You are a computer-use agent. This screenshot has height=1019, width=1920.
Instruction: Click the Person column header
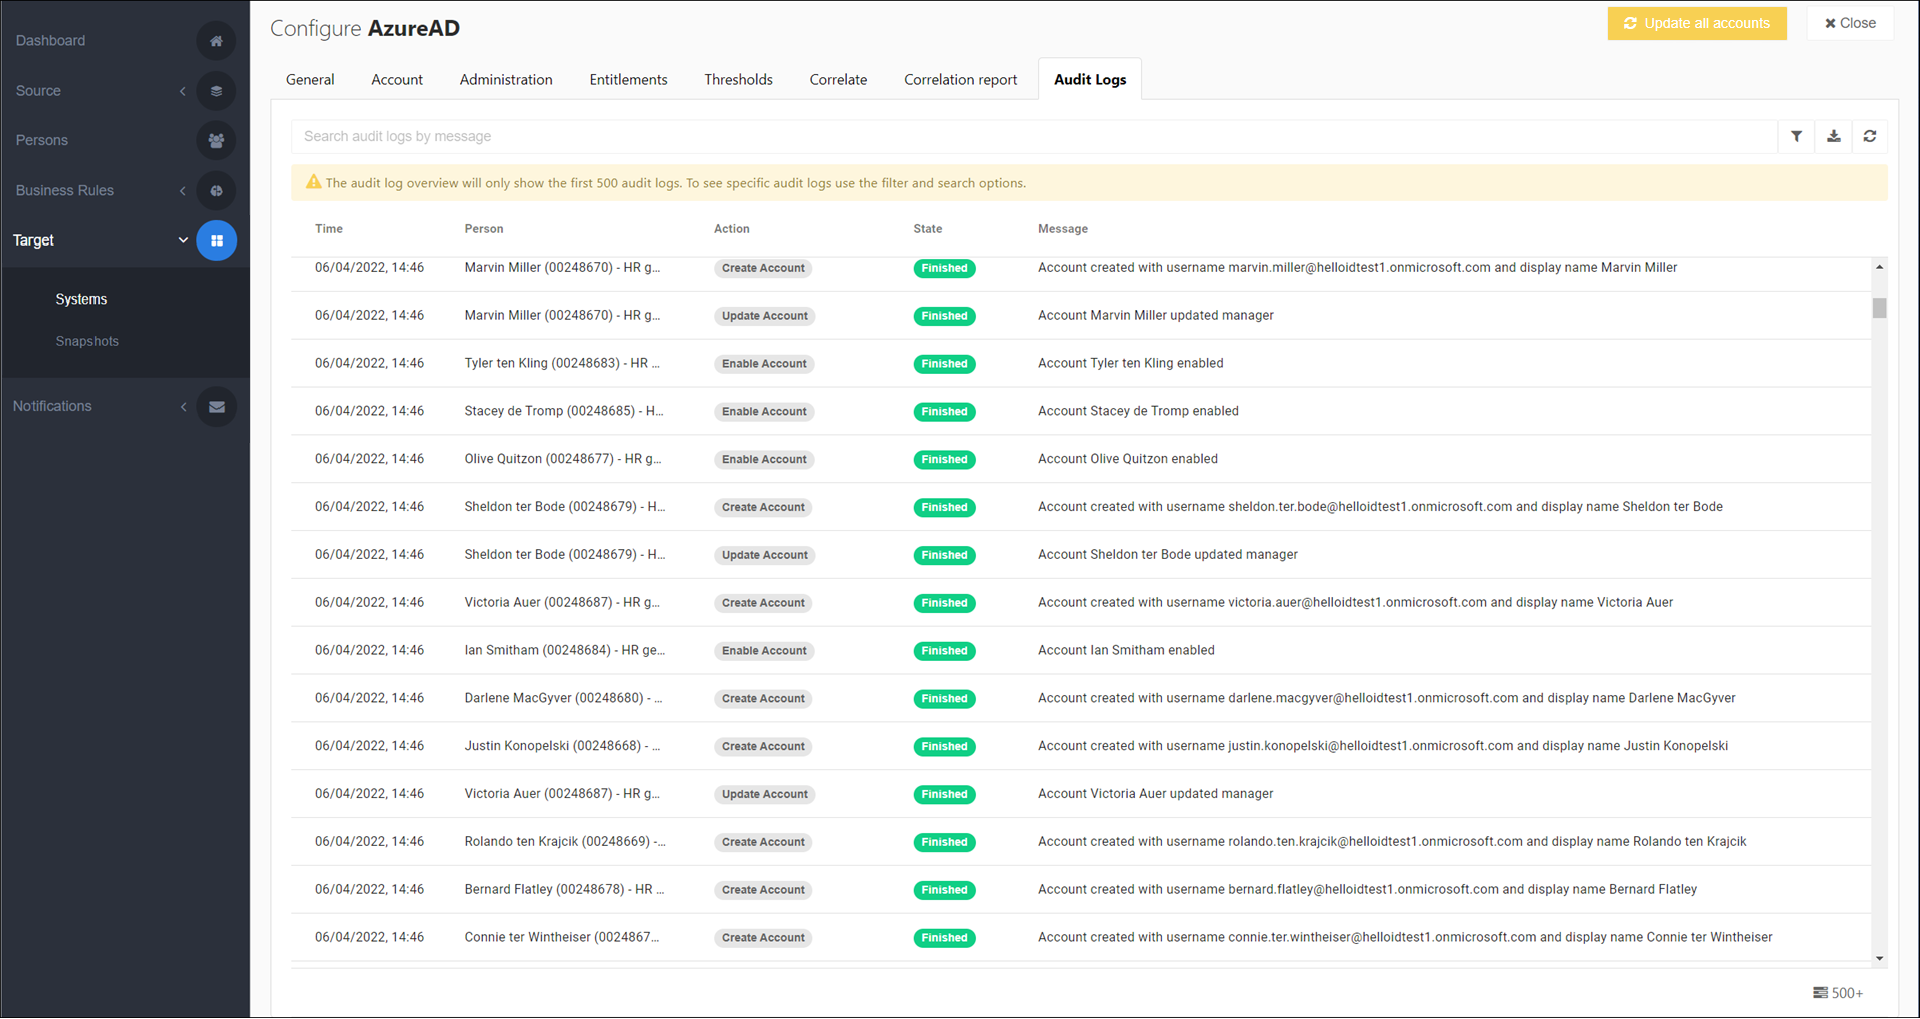(x=484, y=229)
